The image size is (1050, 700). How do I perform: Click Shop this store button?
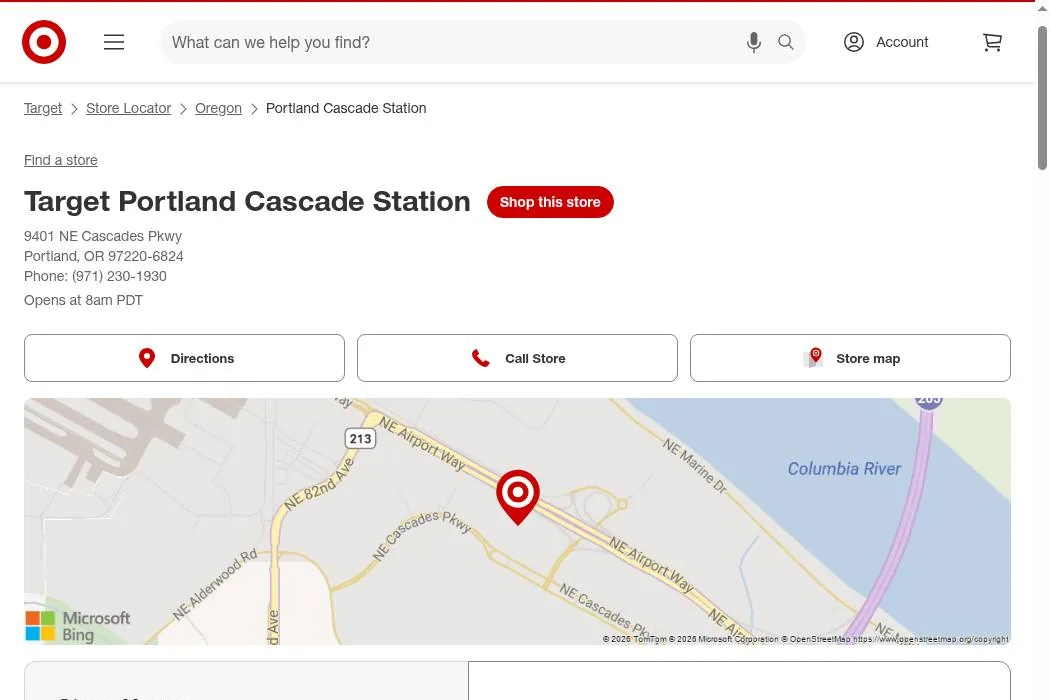[550, 202]
